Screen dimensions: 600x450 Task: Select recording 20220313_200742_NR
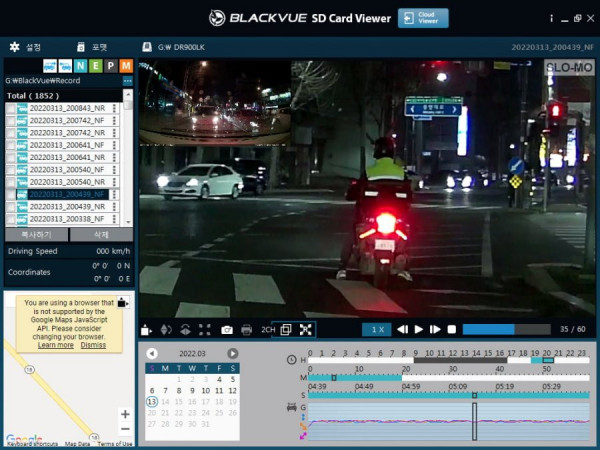(x=67, y=133)
